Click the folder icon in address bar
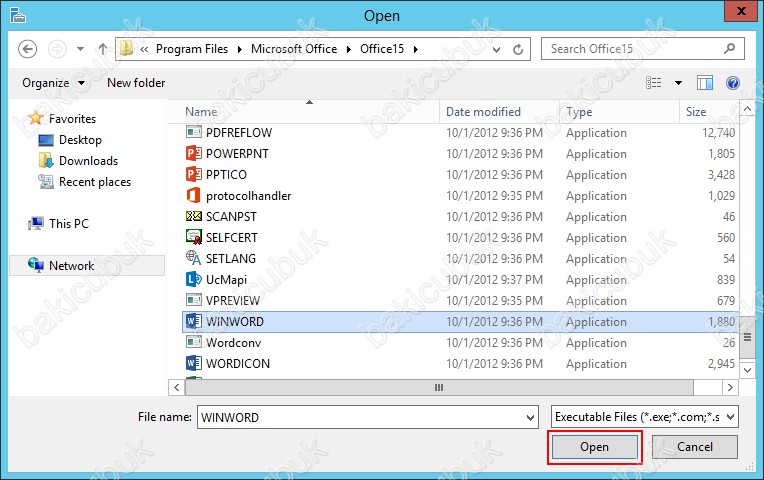Image resolution: width=764 pixels, height=480 pixels. pos(126,49)
